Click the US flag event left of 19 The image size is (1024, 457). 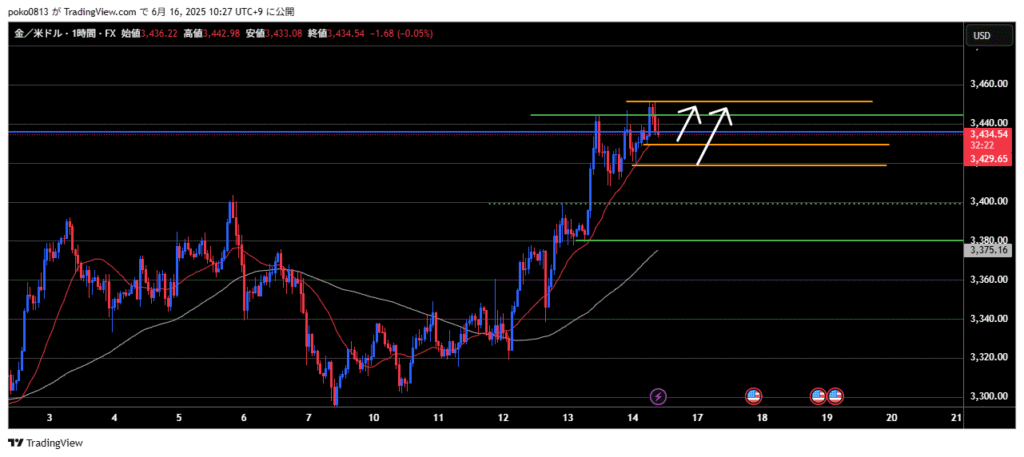(818, 397)
